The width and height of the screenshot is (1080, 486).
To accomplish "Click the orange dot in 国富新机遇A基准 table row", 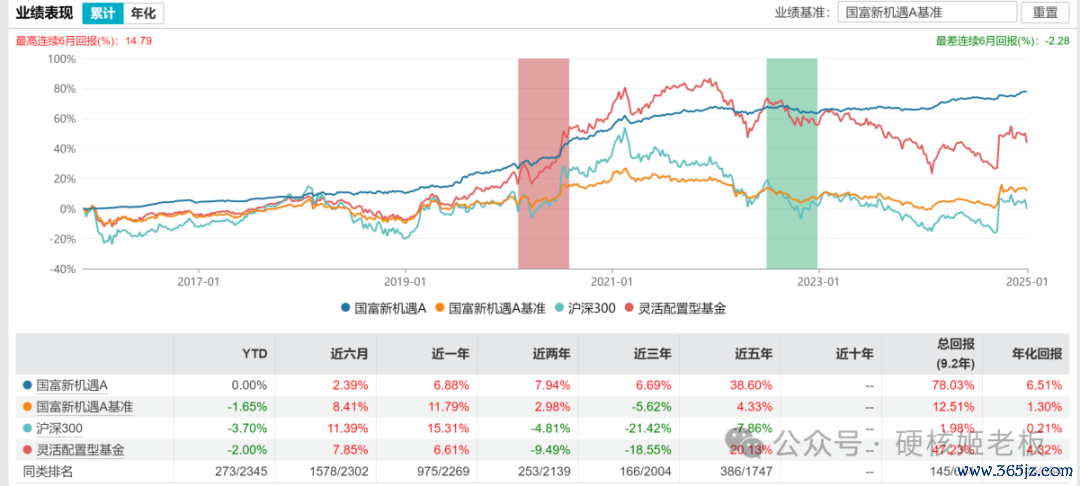I will 26,407.
